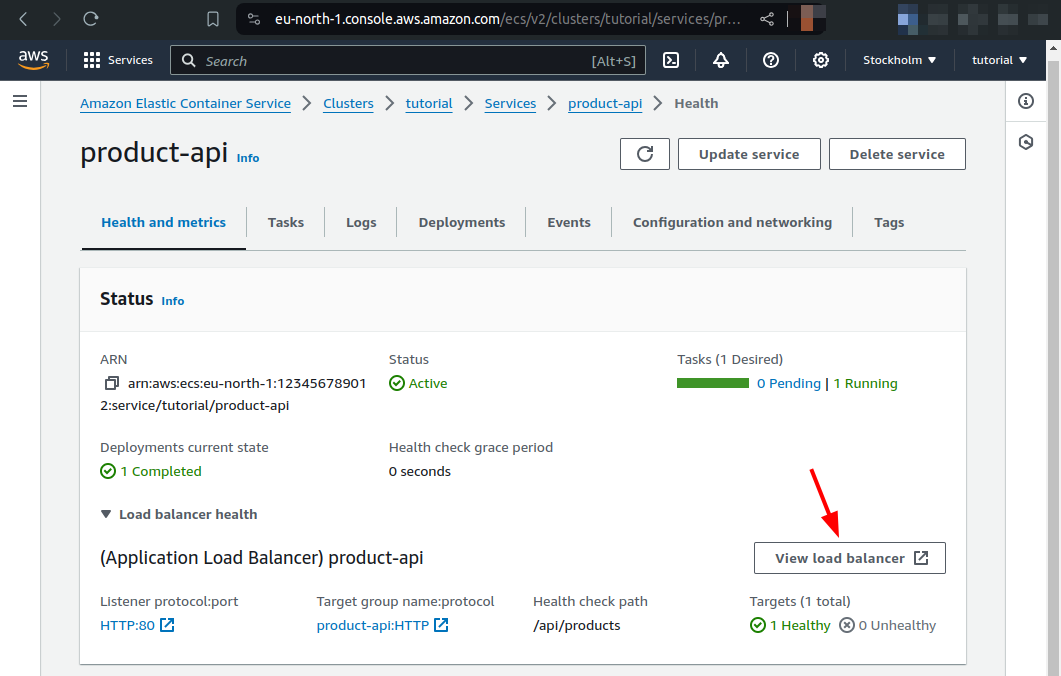Open the HTTP:80 listener link
This screenshot has height=676, width=1061.
click(127, 625)
